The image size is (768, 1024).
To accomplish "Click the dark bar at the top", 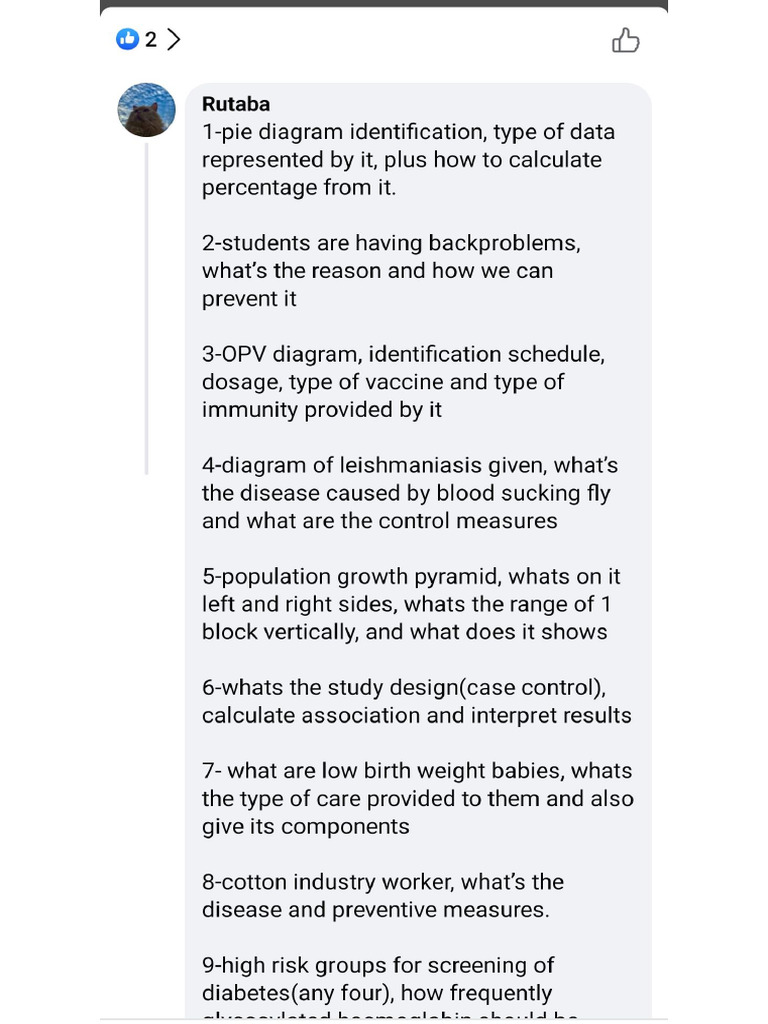I will (384, 4).
